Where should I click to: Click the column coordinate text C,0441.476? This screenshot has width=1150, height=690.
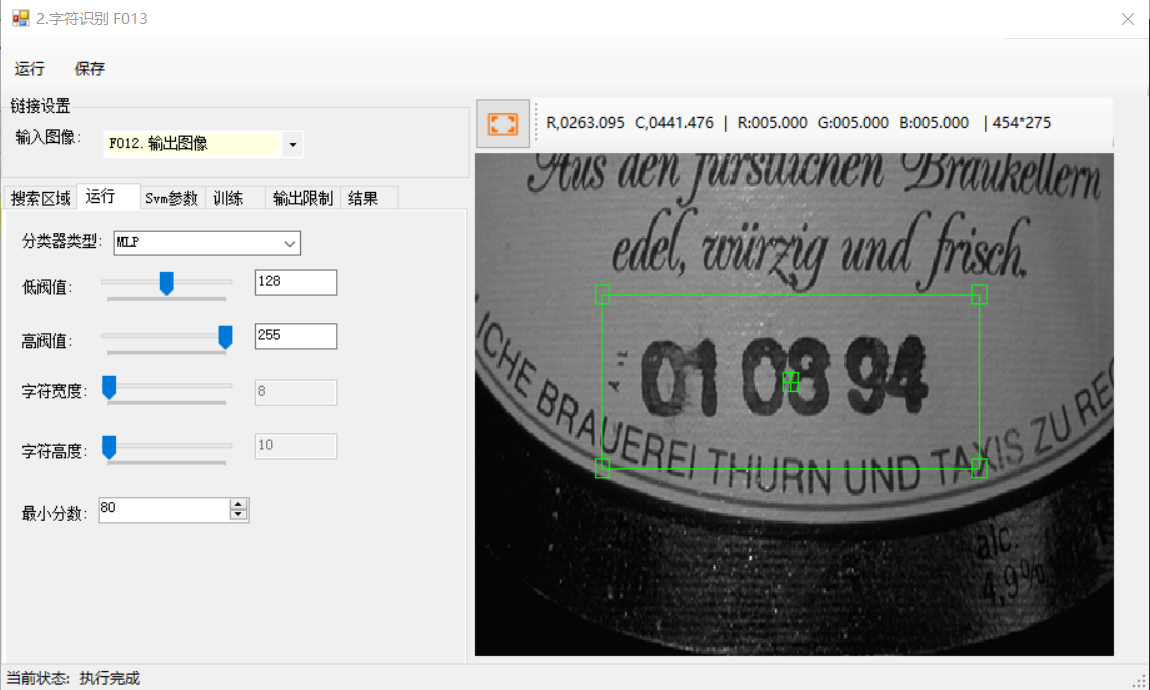[x=674, y=123]
